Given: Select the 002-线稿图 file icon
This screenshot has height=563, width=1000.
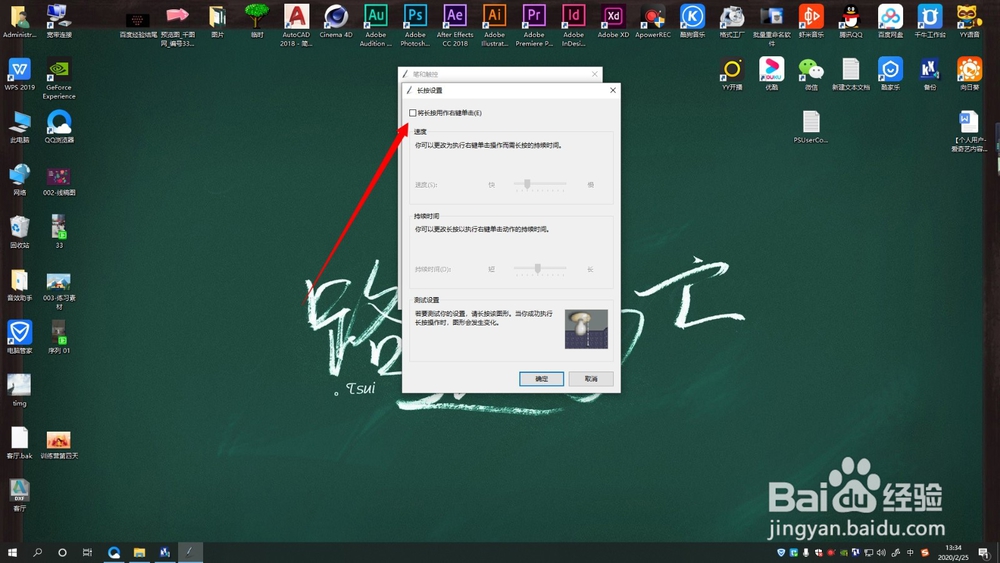Looking at the screenshot, I should point(59,179).
